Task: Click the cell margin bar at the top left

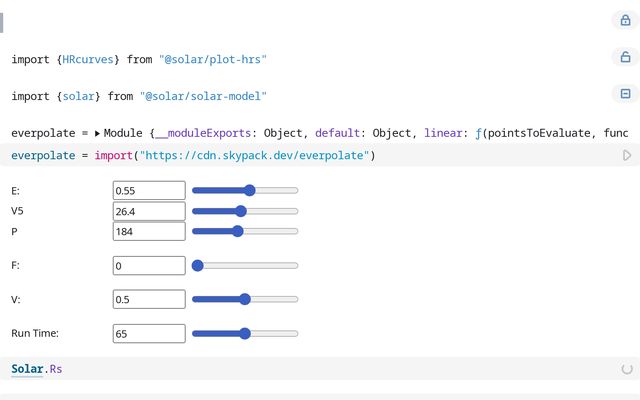Action: [2, 22]
